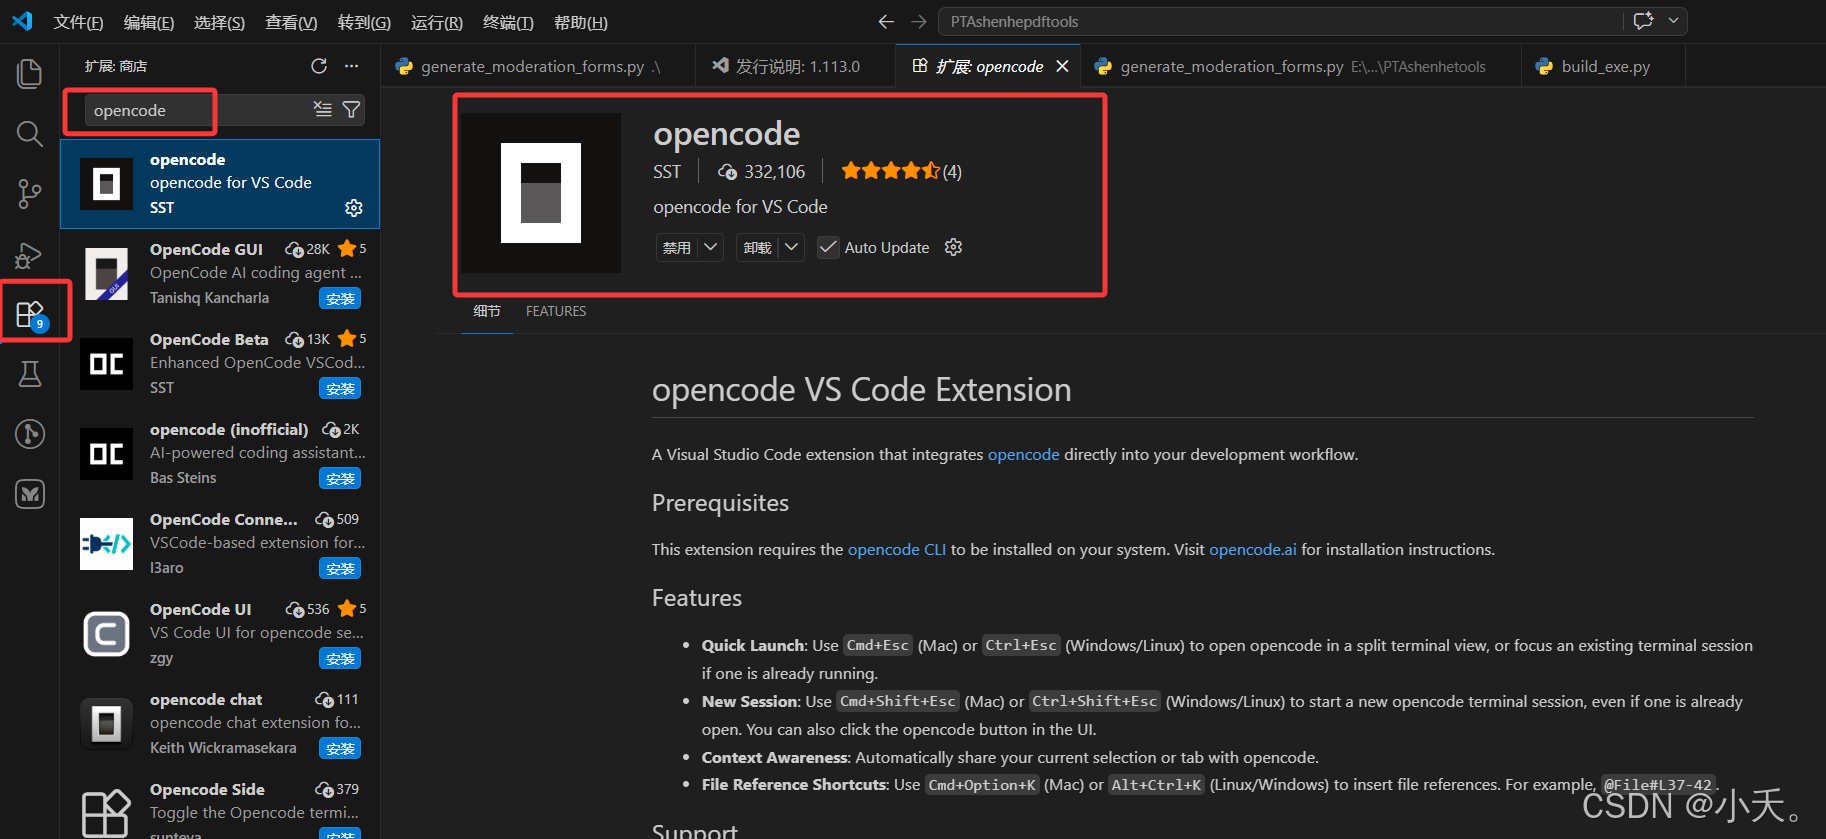Install the OpenCode Connector extension
Screen dimensions: 1826x839
pos(340,569)
